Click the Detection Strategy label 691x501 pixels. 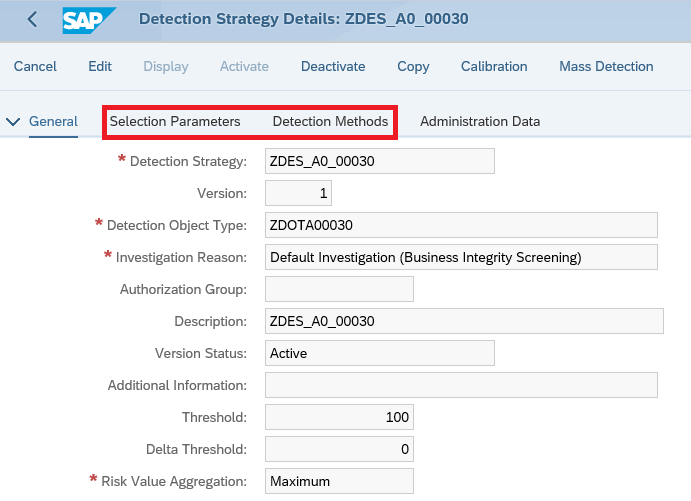point(189,162)
